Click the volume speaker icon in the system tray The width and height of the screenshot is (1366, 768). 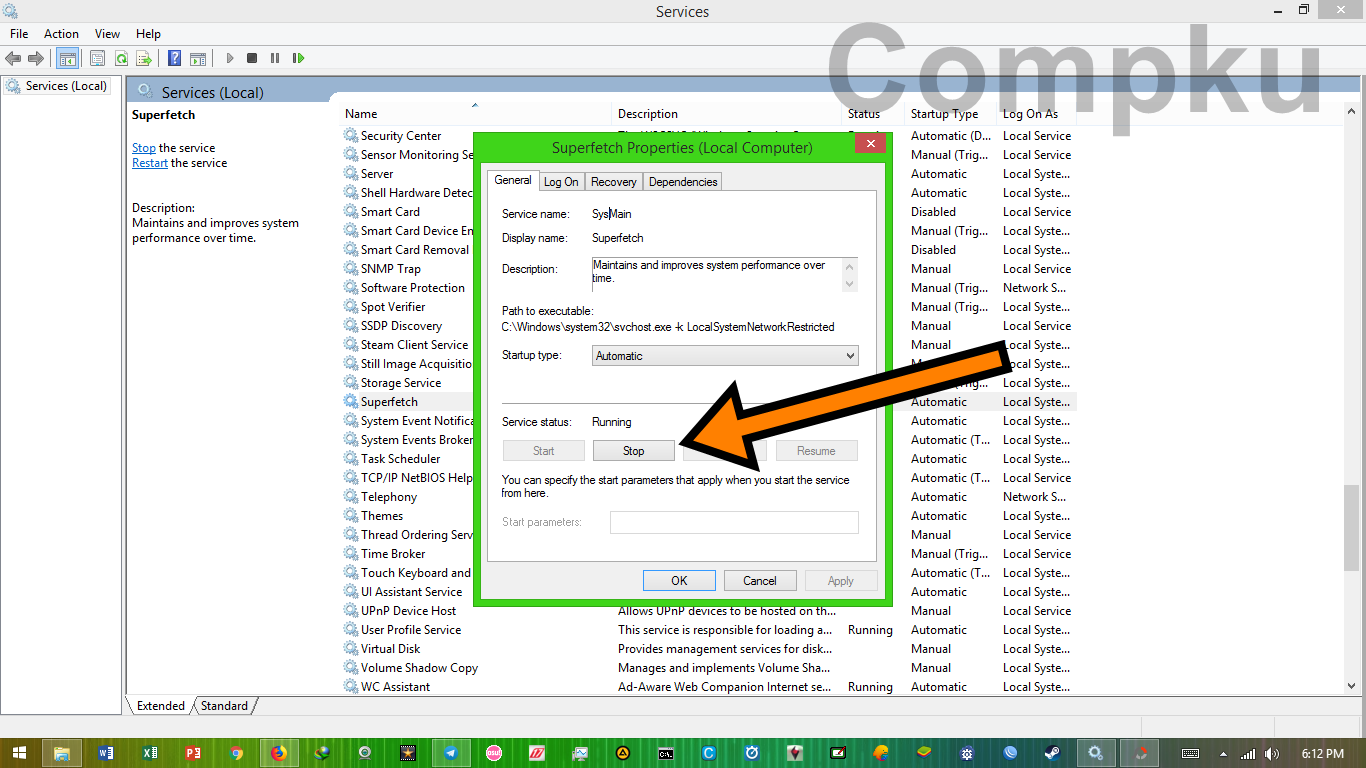(x=1272, y=753)
